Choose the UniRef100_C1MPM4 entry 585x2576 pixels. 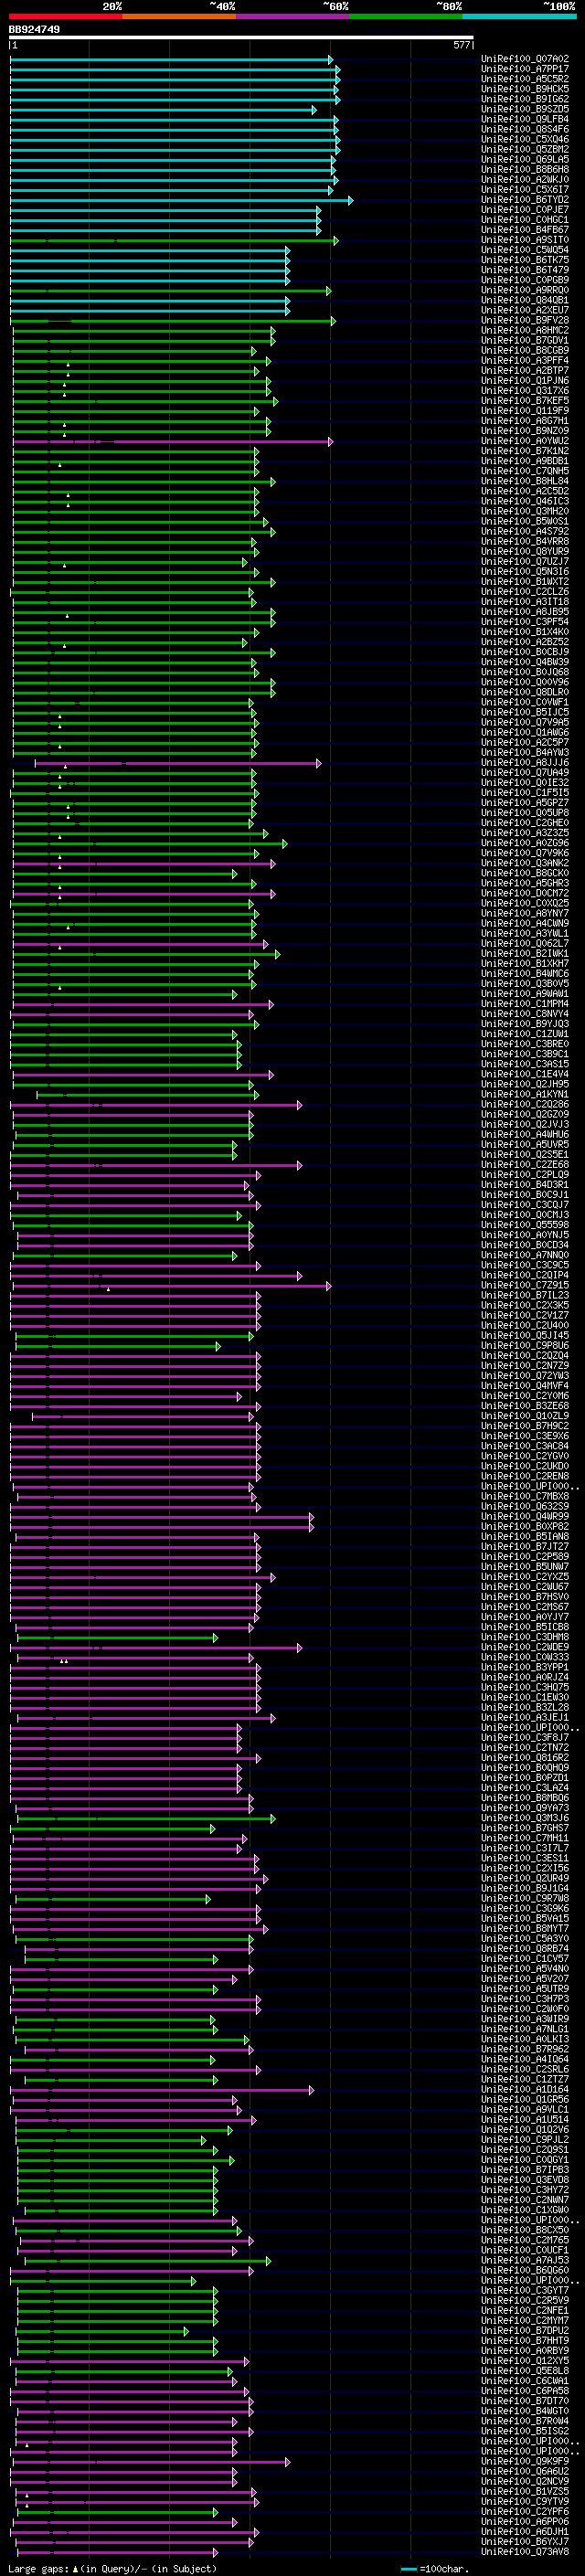(x=525, y=1004)
